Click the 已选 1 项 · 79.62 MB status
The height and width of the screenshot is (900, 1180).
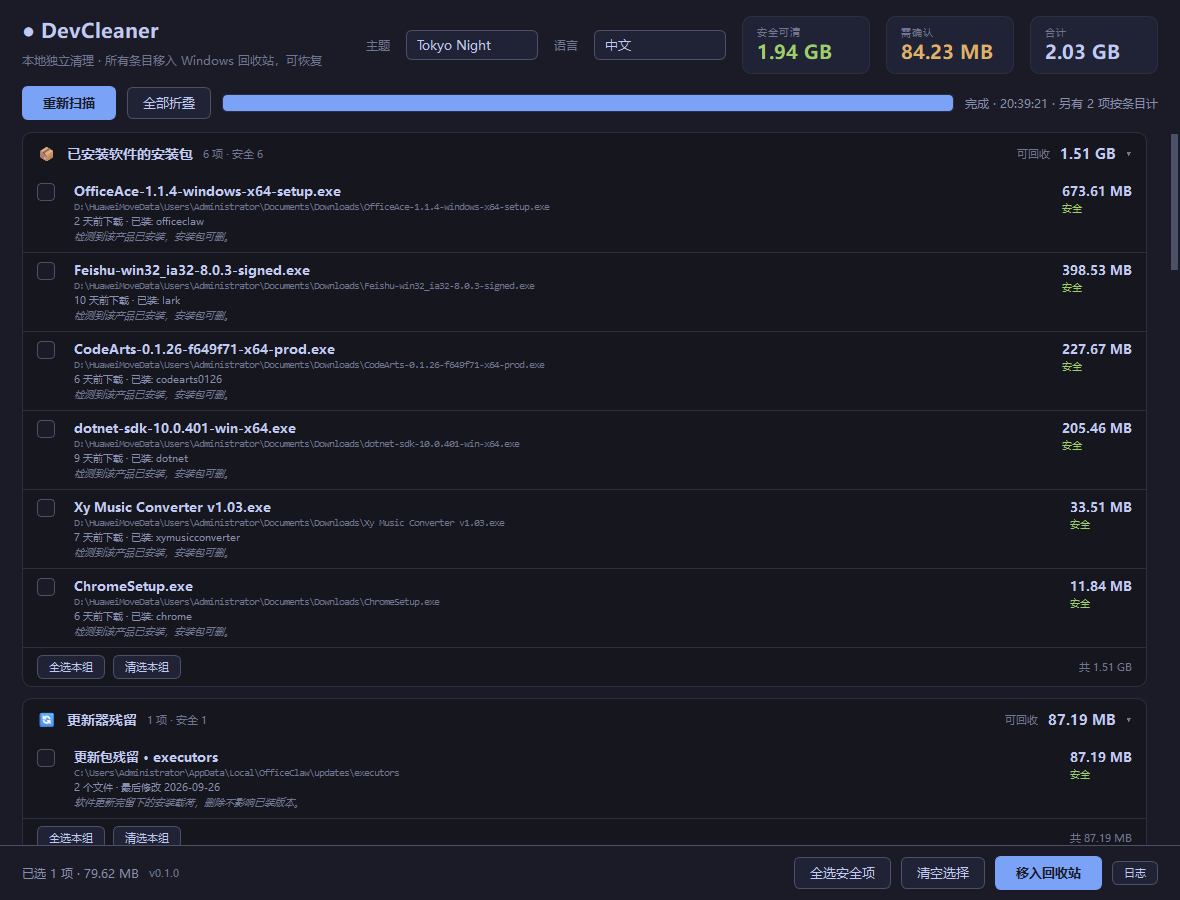[81, 874]
